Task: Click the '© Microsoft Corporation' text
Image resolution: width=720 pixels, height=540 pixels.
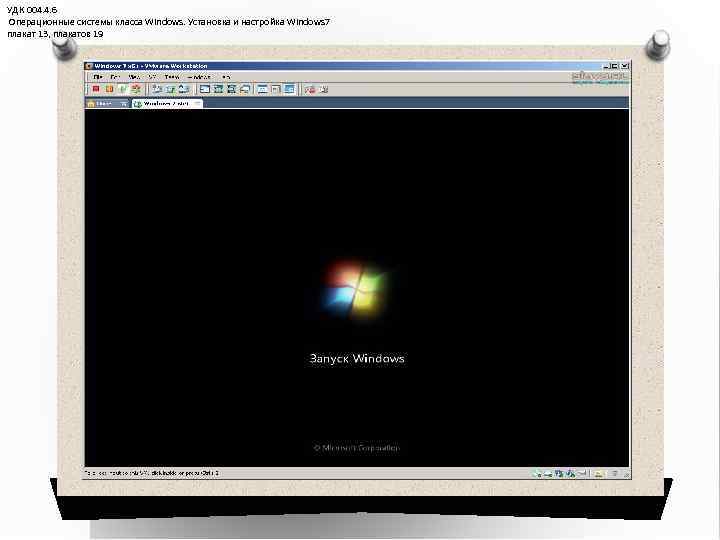Action: click(x=356, y=447)
